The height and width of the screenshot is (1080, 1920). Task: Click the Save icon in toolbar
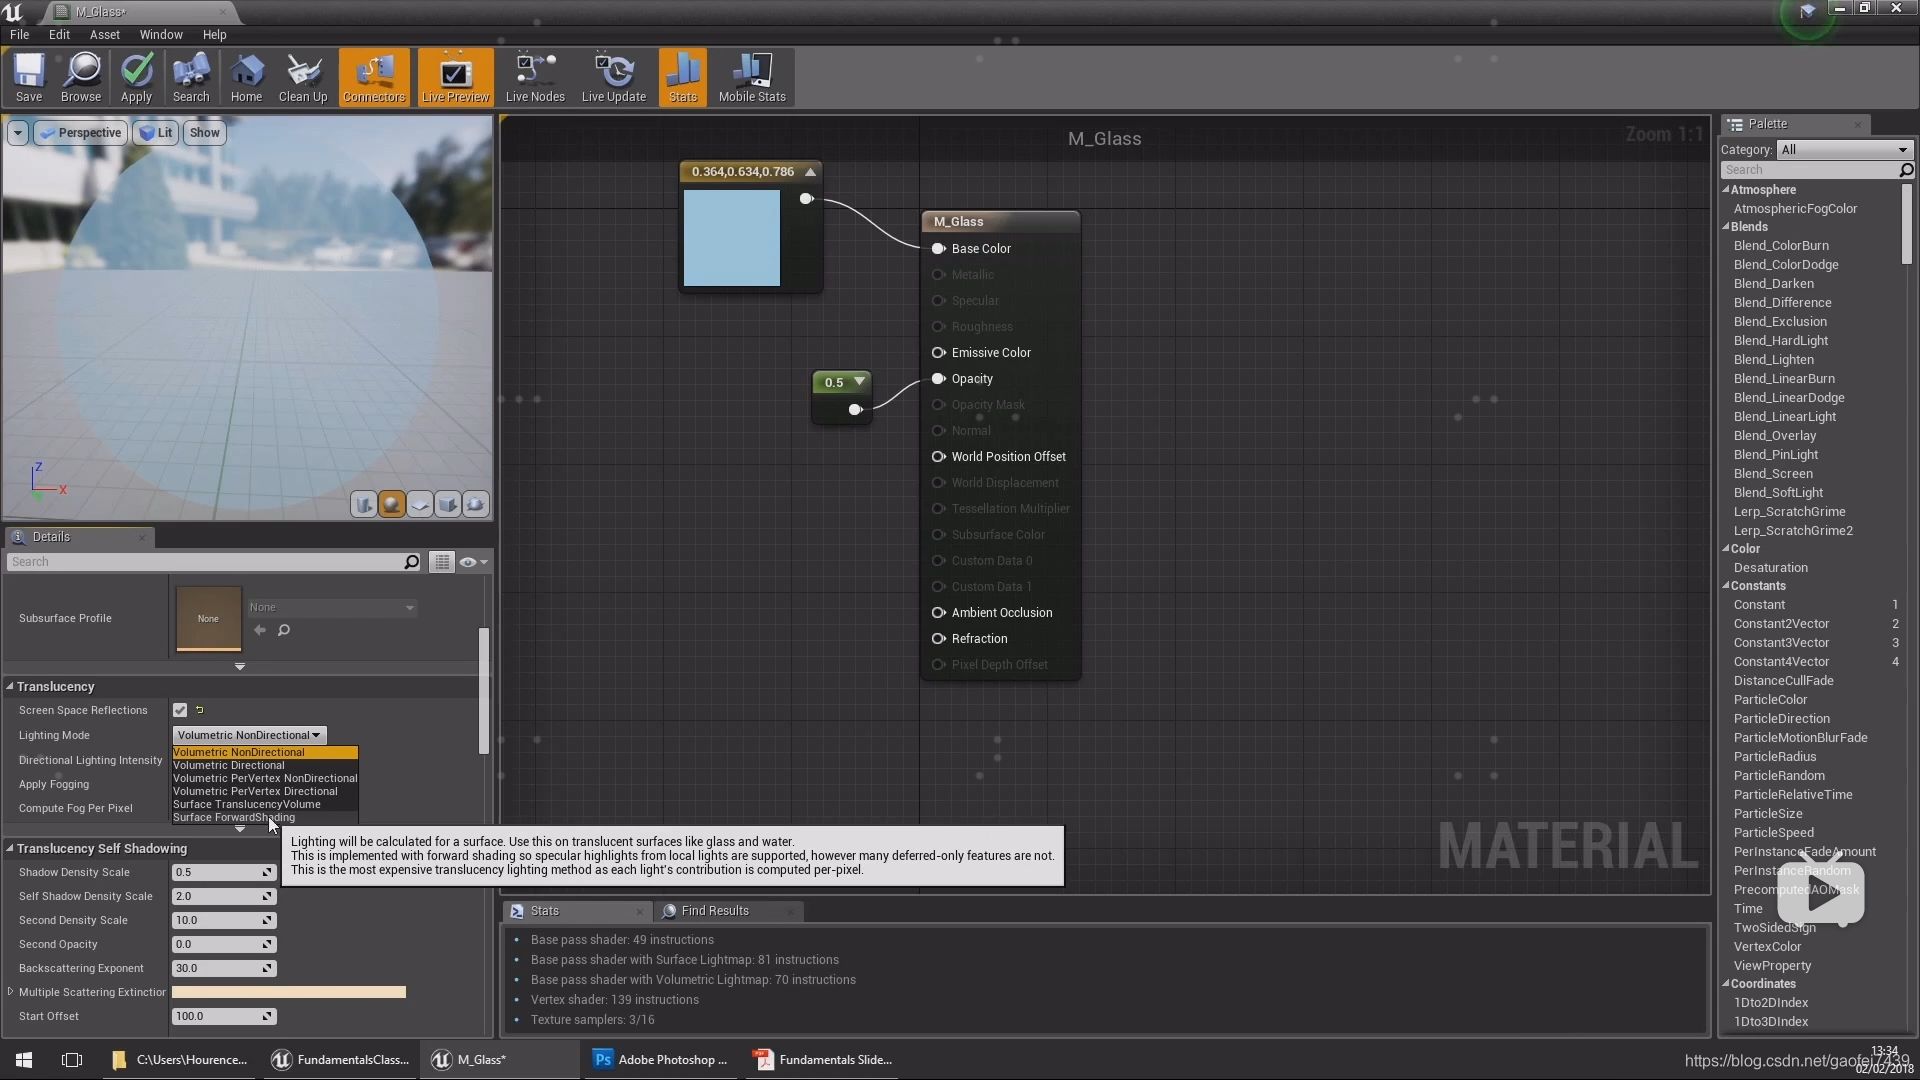point(28,79)
